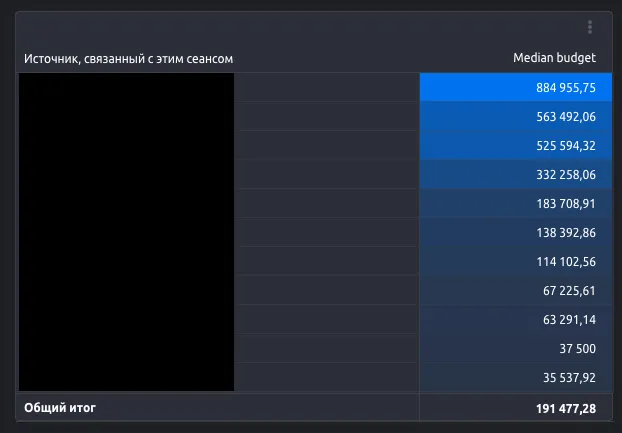Click the last row value 35 537,92

566,377
